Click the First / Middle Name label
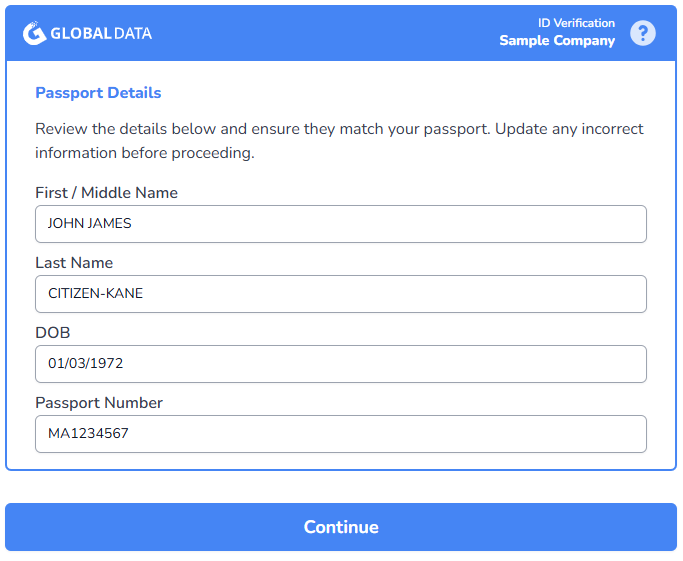 [106, 193]
